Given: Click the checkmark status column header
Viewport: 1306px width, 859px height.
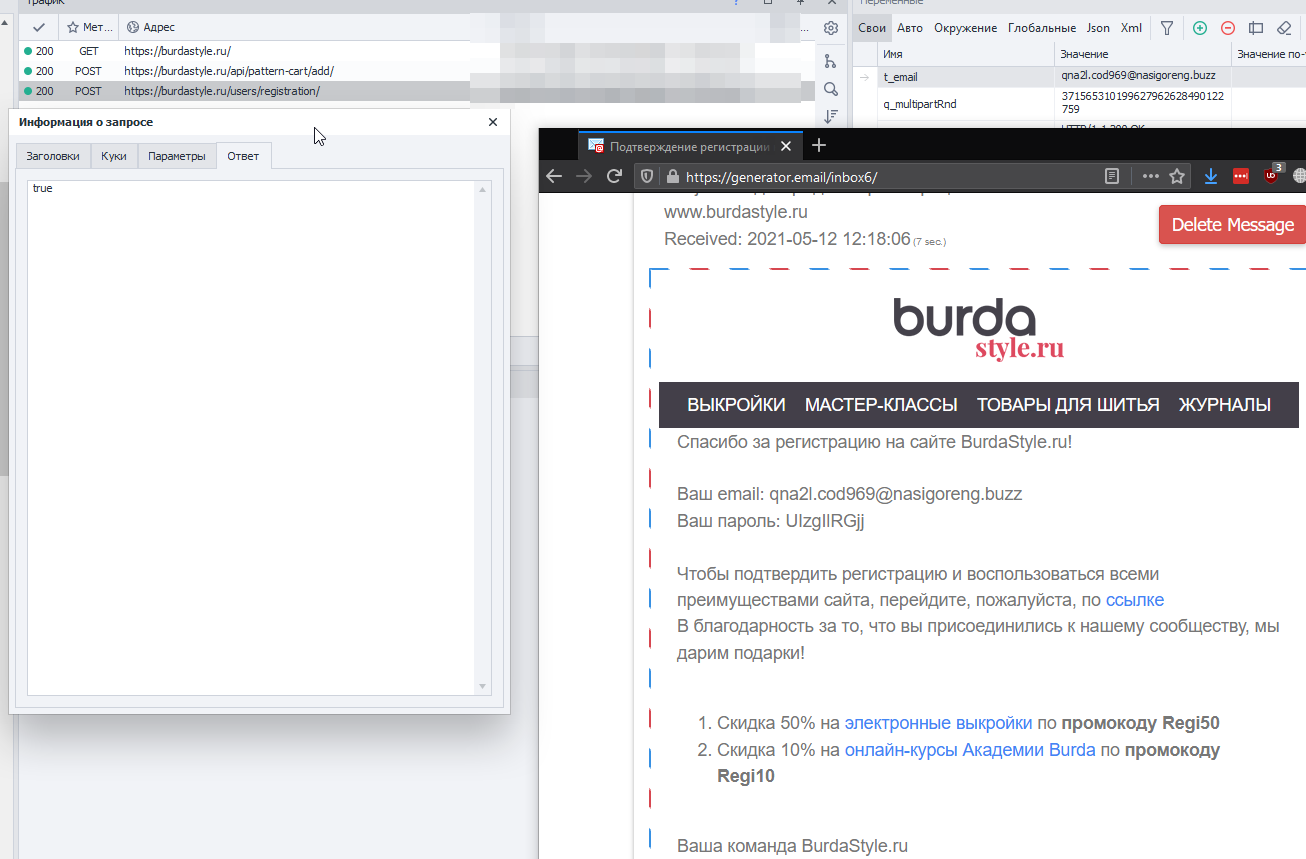Looking at the screenshot, I should pyautogui.click(x=39, y=28).
